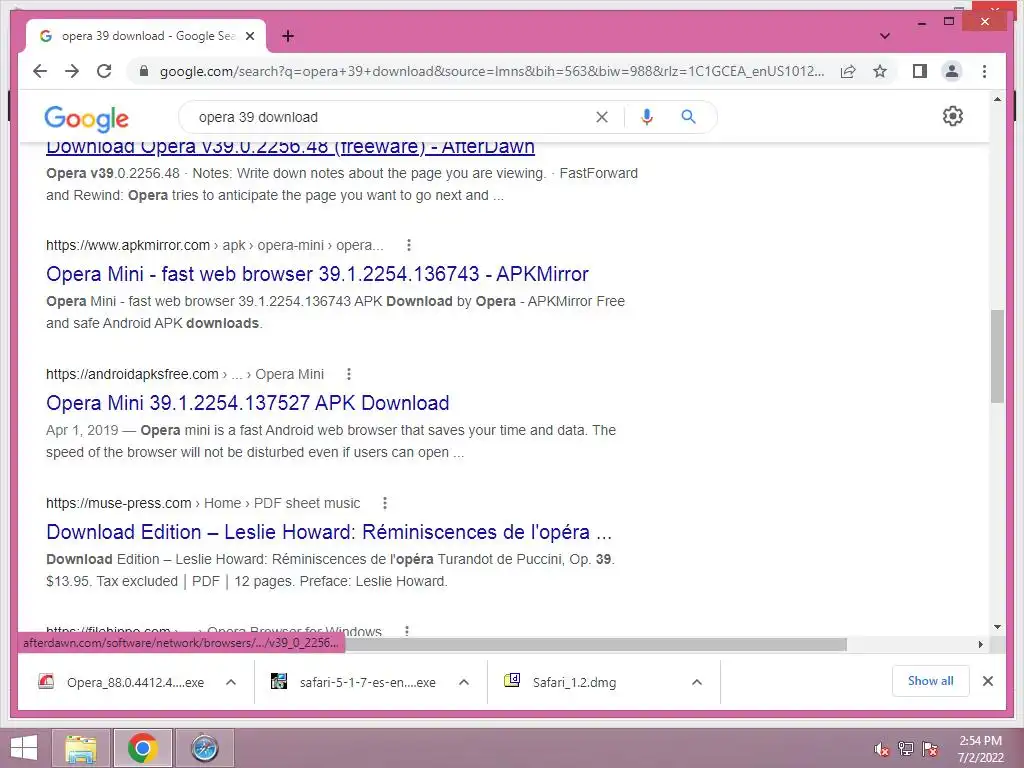Click the address bar URL
1024x768 pixels.
pyautogui.click(x=491, y=71)
